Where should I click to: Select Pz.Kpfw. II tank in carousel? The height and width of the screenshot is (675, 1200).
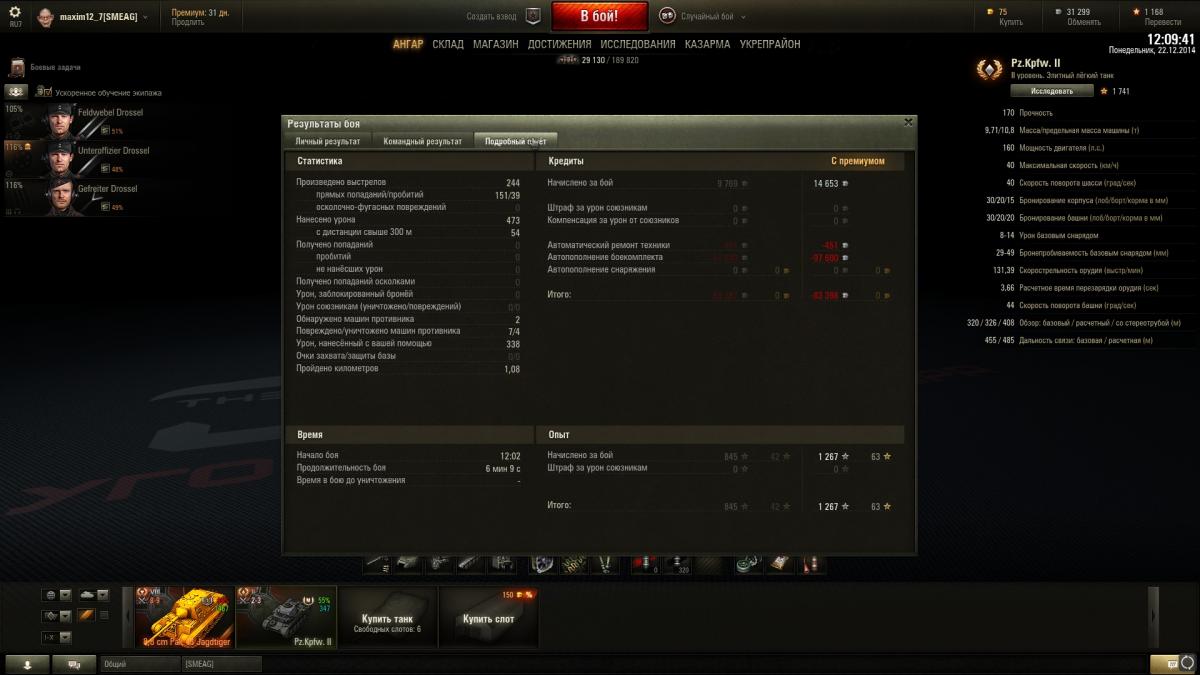[286, 617]
